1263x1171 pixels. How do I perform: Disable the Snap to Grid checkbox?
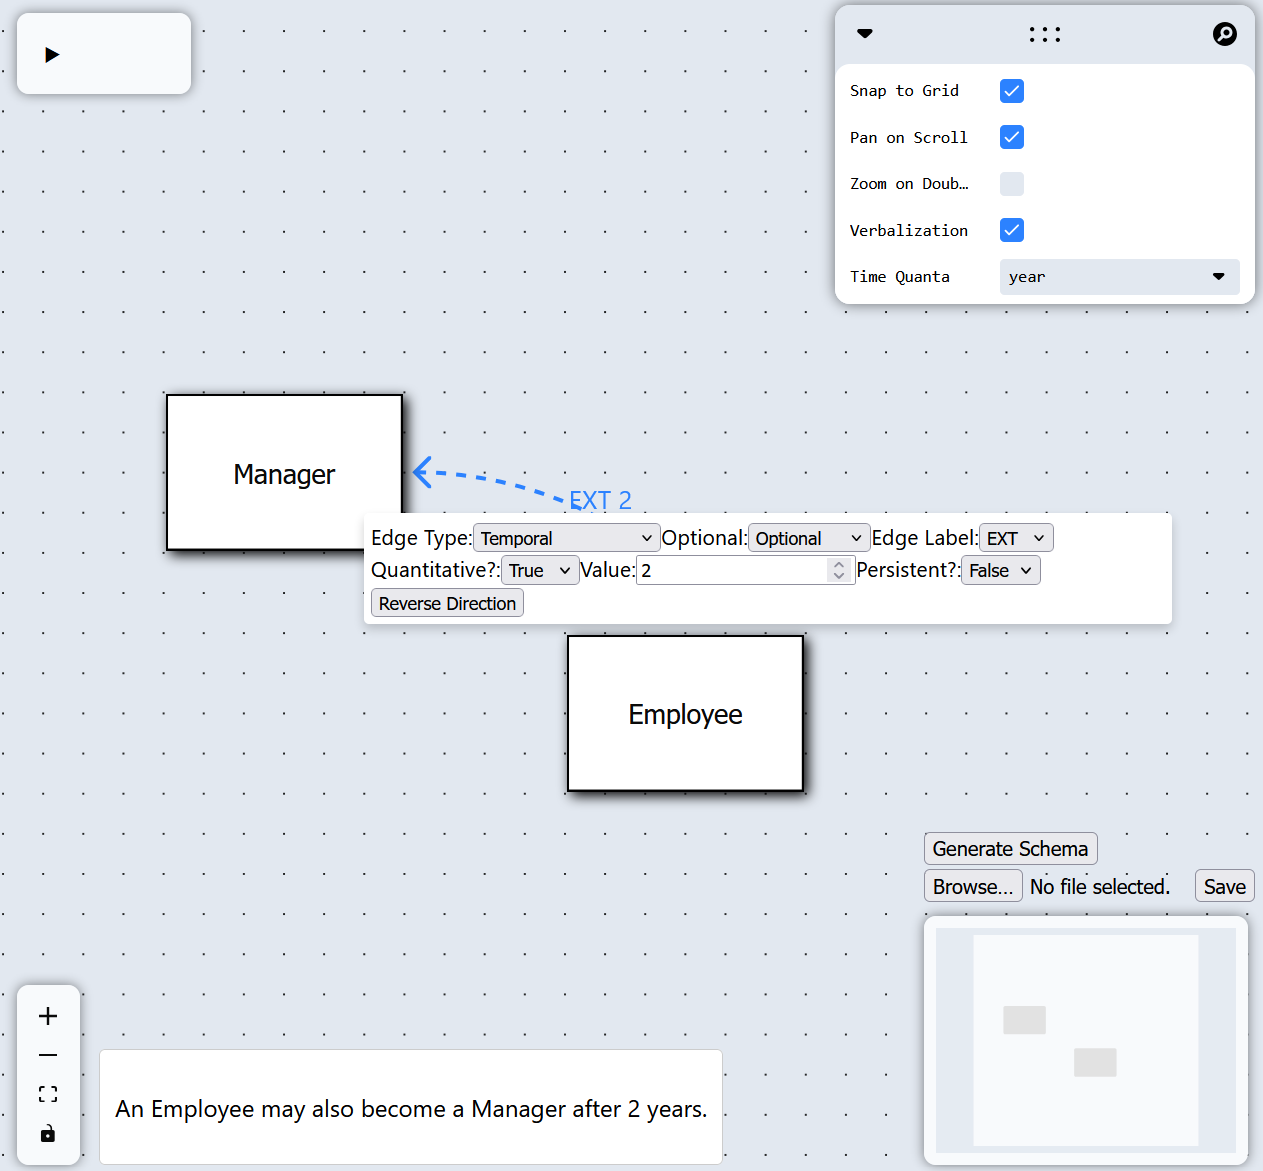coord(1011,91)
